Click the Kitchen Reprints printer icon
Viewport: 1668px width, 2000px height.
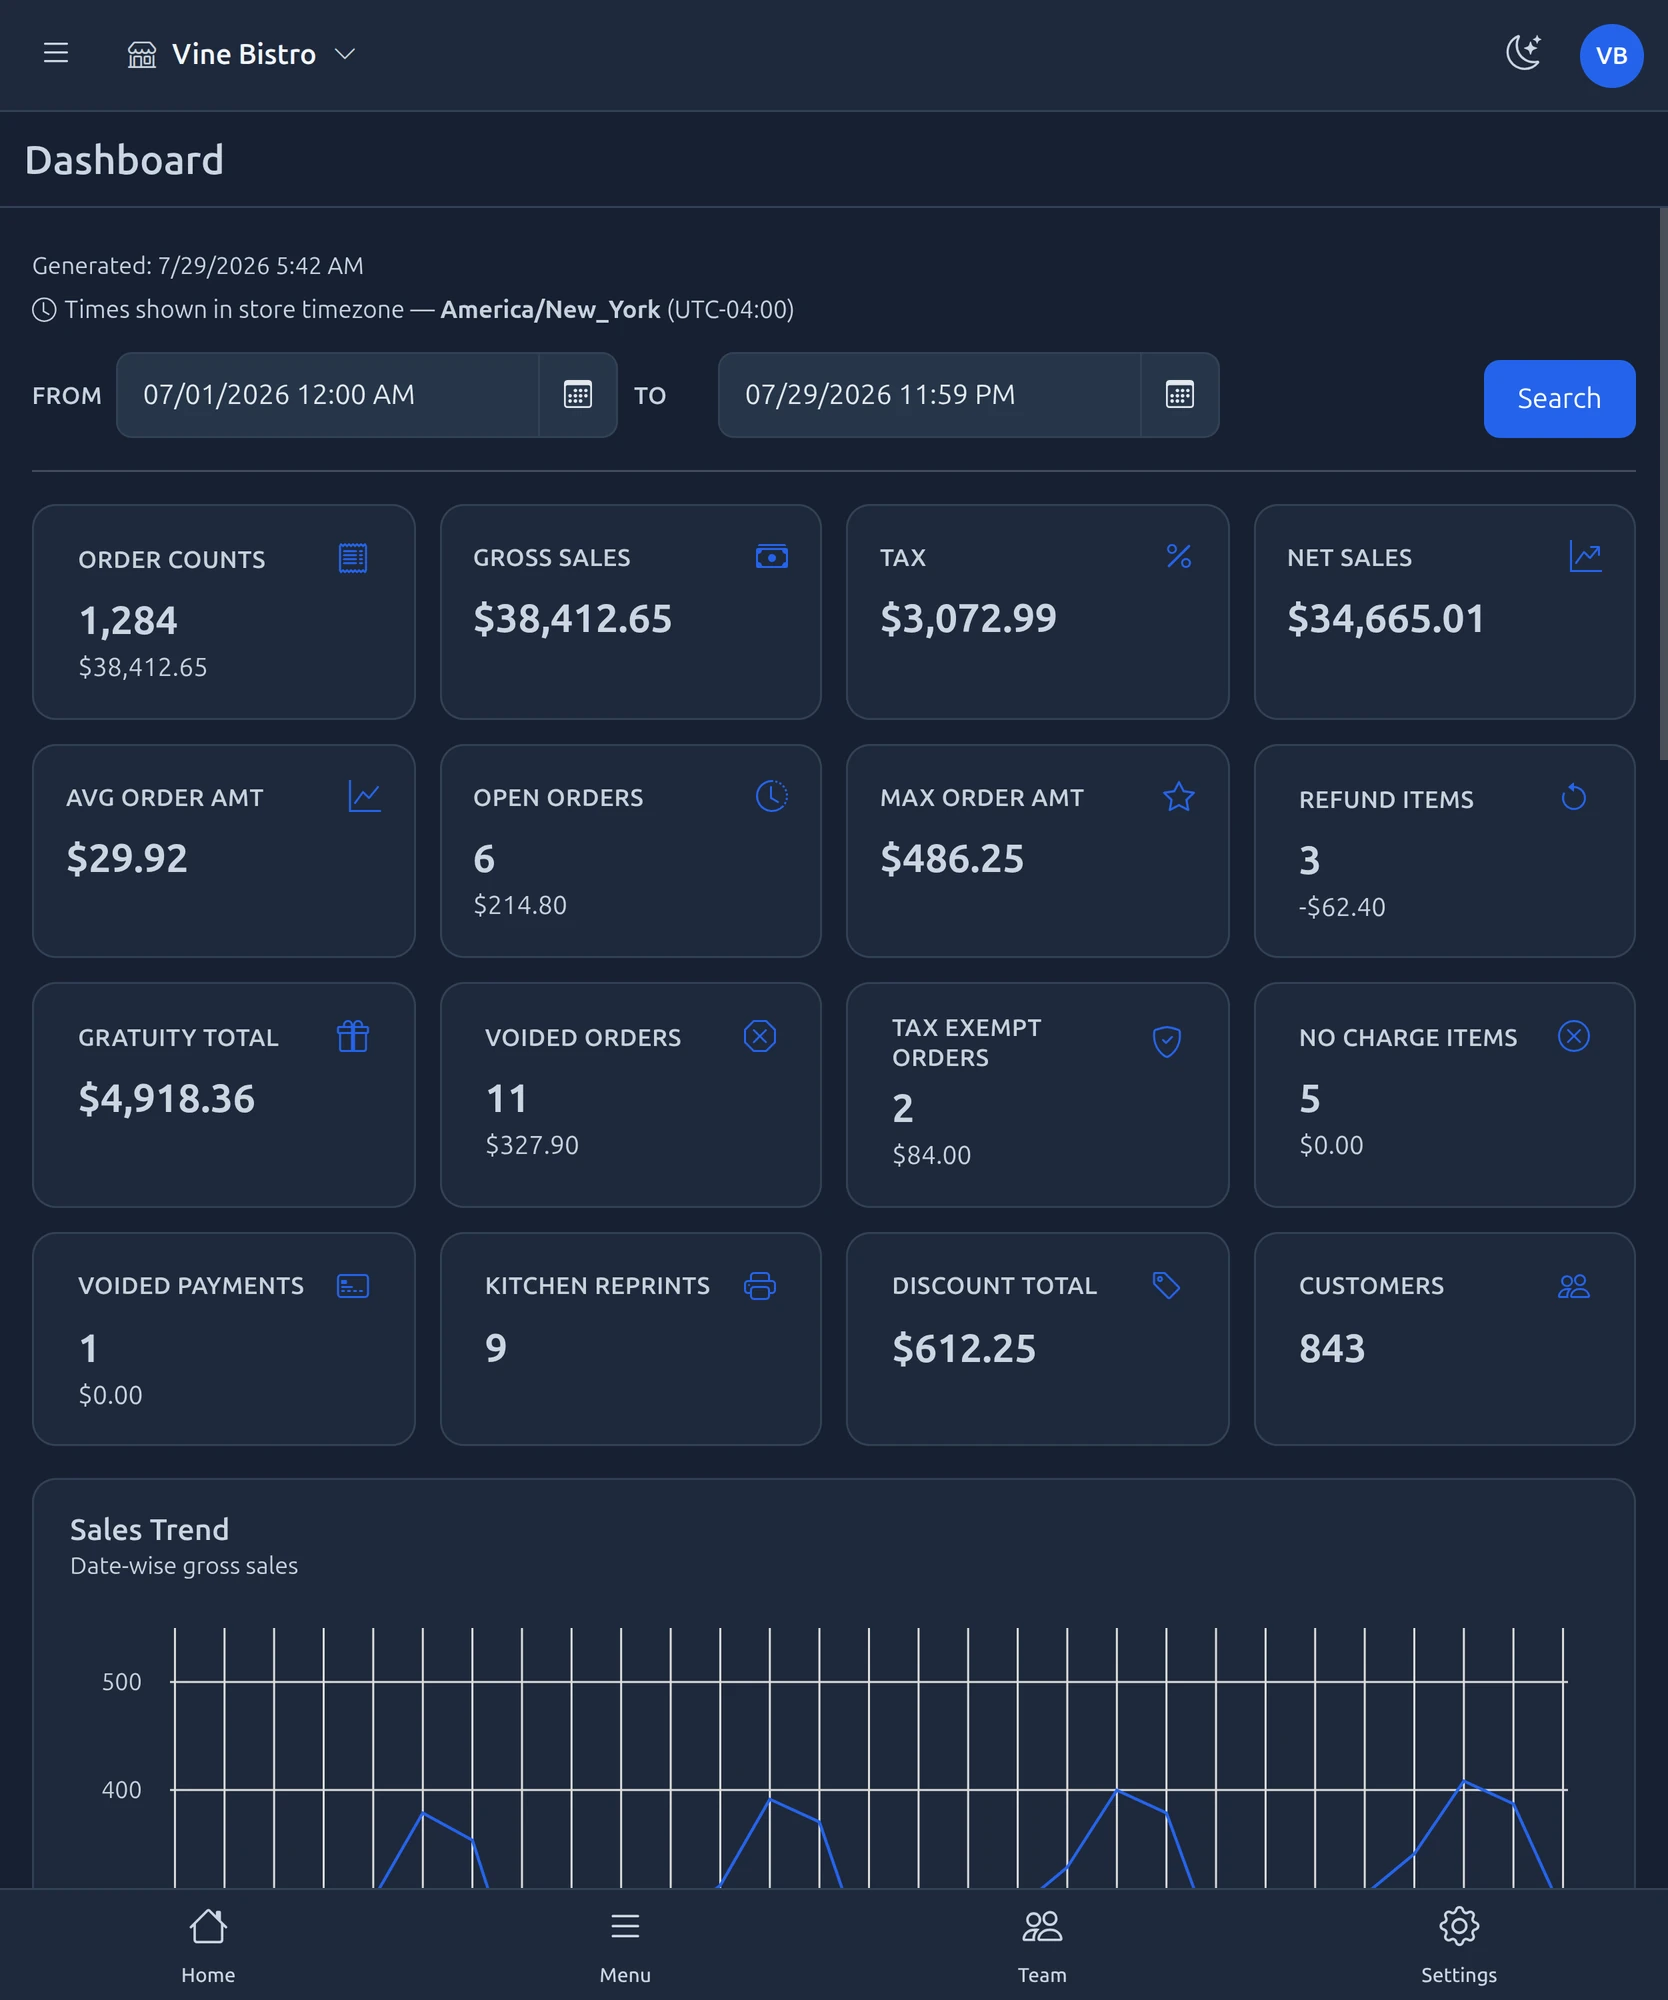760,1285
